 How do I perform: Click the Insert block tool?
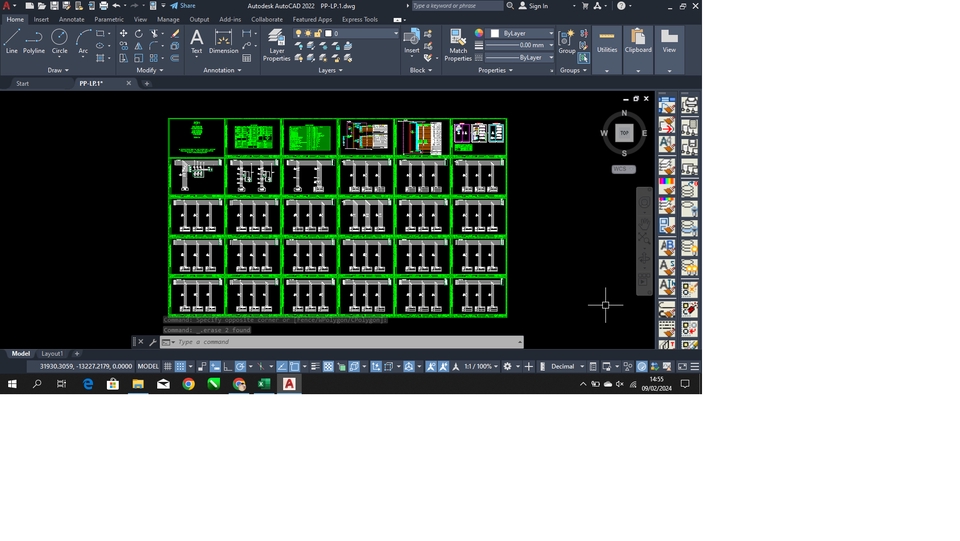tap(411, 41)
